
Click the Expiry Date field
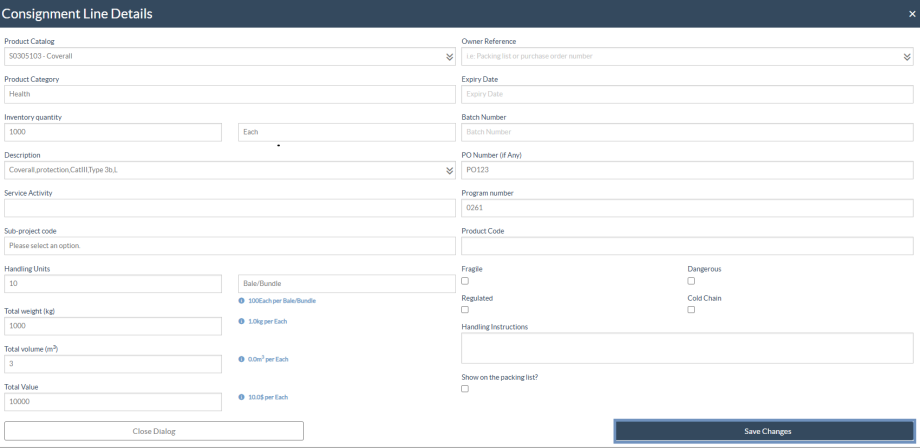coord(688,94)
